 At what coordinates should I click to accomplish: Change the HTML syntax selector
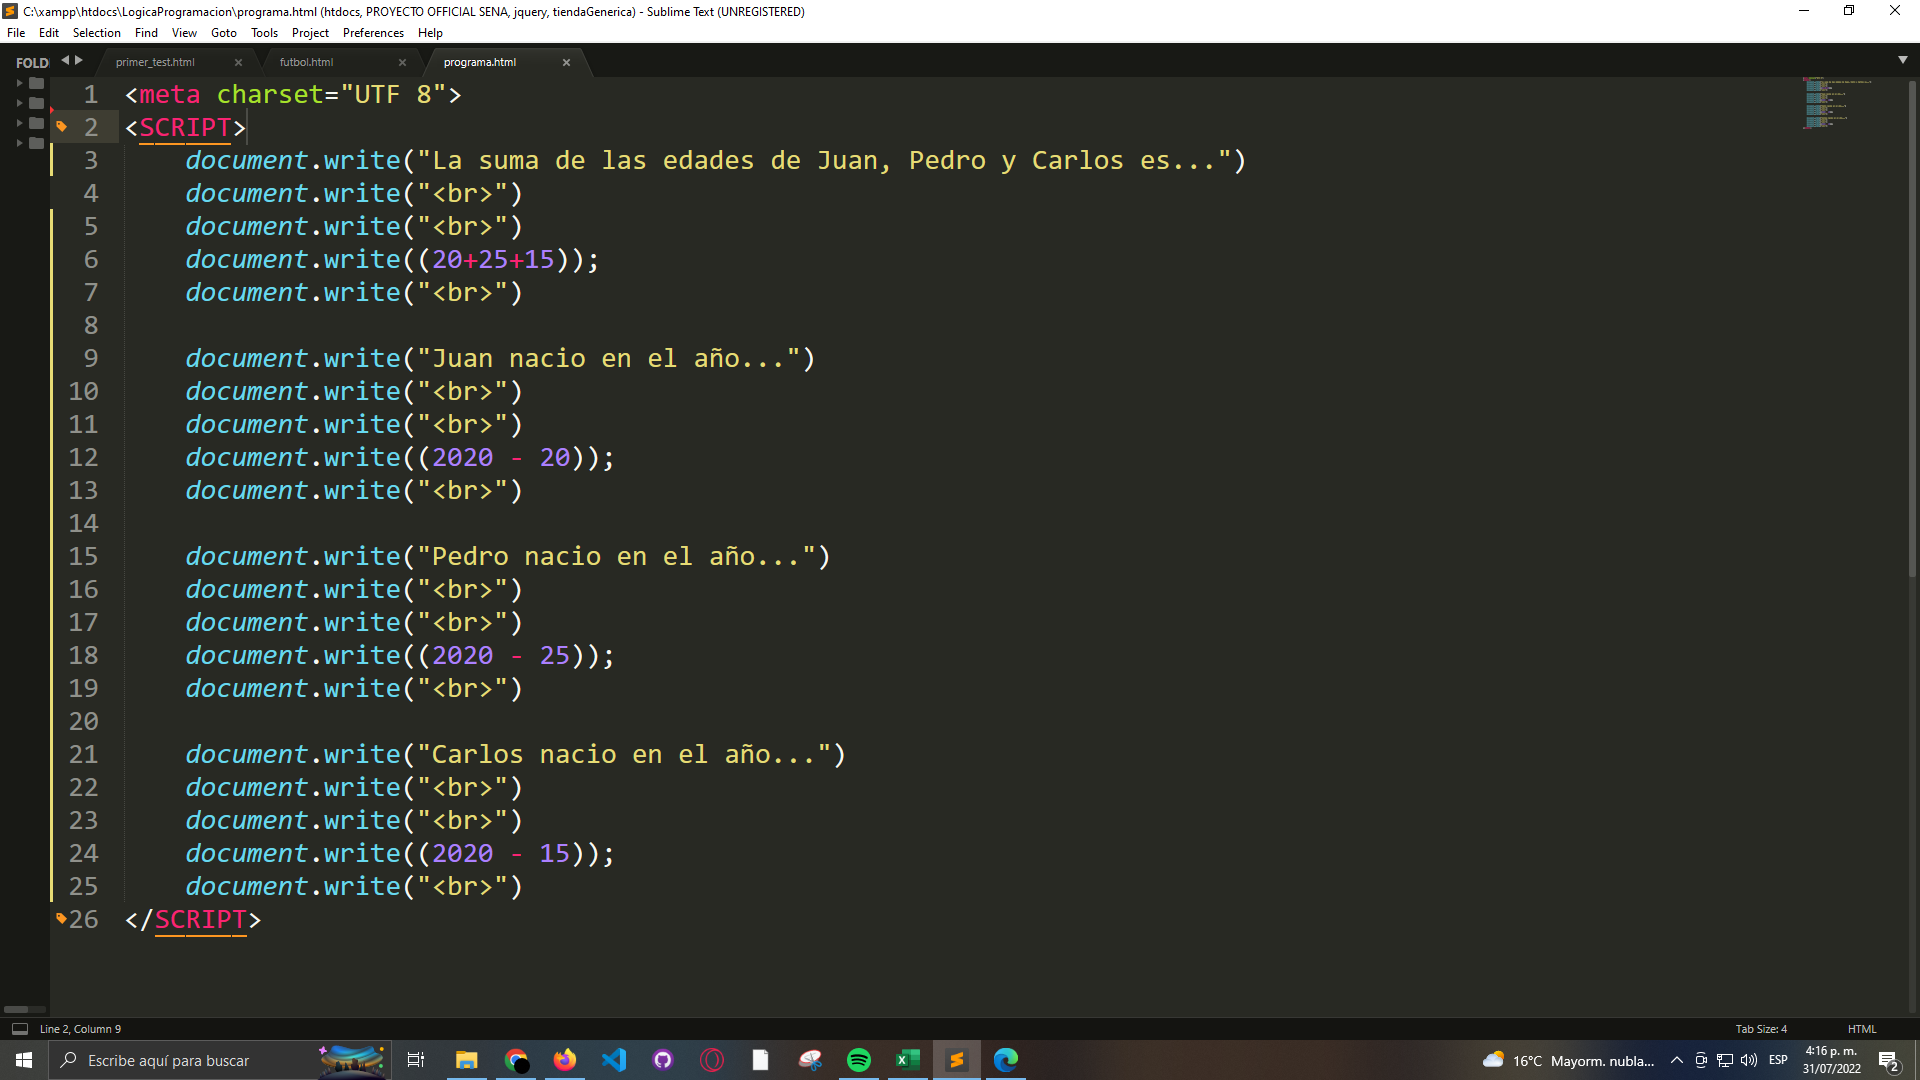pos(1862,1029)
